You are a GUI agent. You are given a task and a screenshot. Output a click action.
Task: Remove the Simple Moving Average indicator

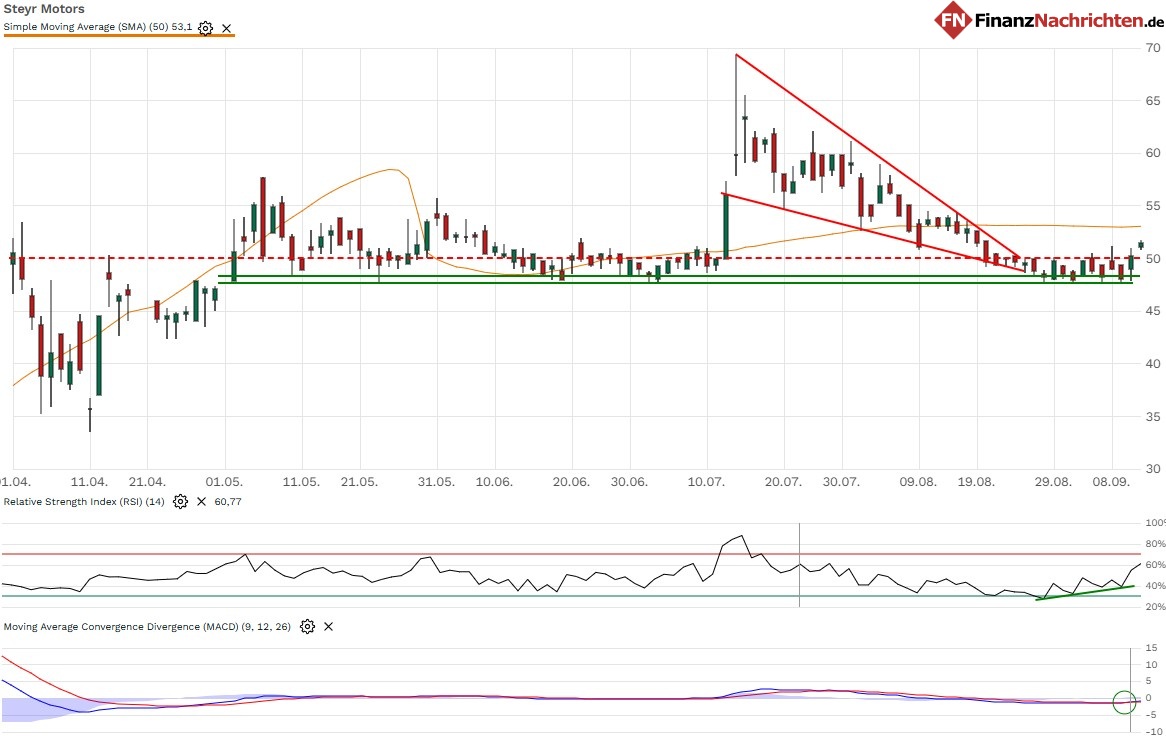coord(227,28)
